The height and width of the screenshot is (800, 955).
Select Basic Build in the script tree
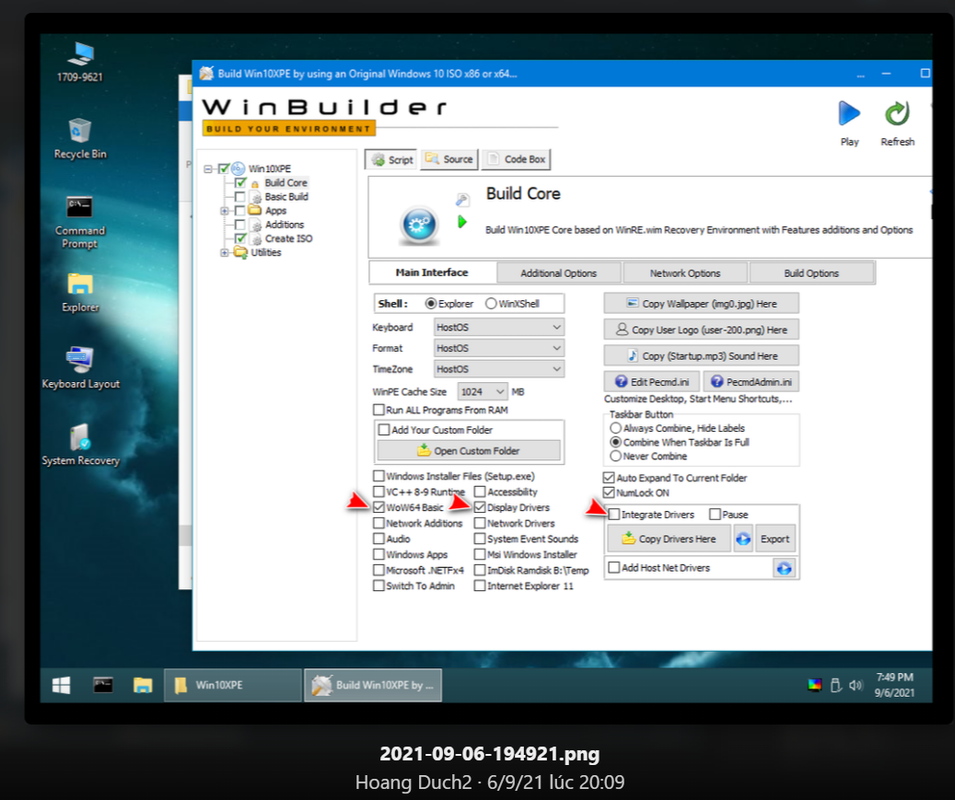coord(286,197)
